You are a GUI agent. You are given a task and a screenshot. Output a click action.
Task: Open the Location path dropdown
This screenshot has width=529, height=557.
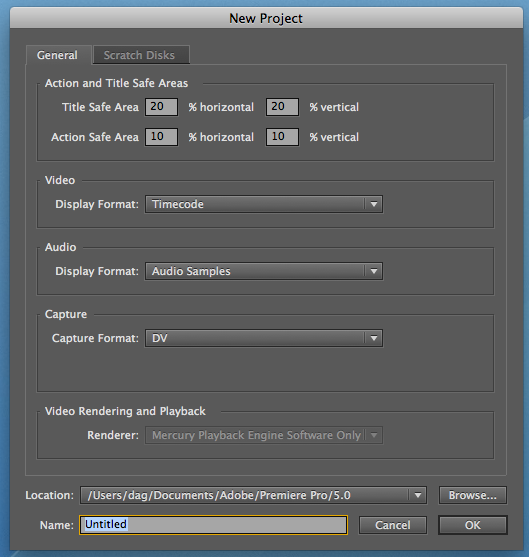[x=253, y=495]
